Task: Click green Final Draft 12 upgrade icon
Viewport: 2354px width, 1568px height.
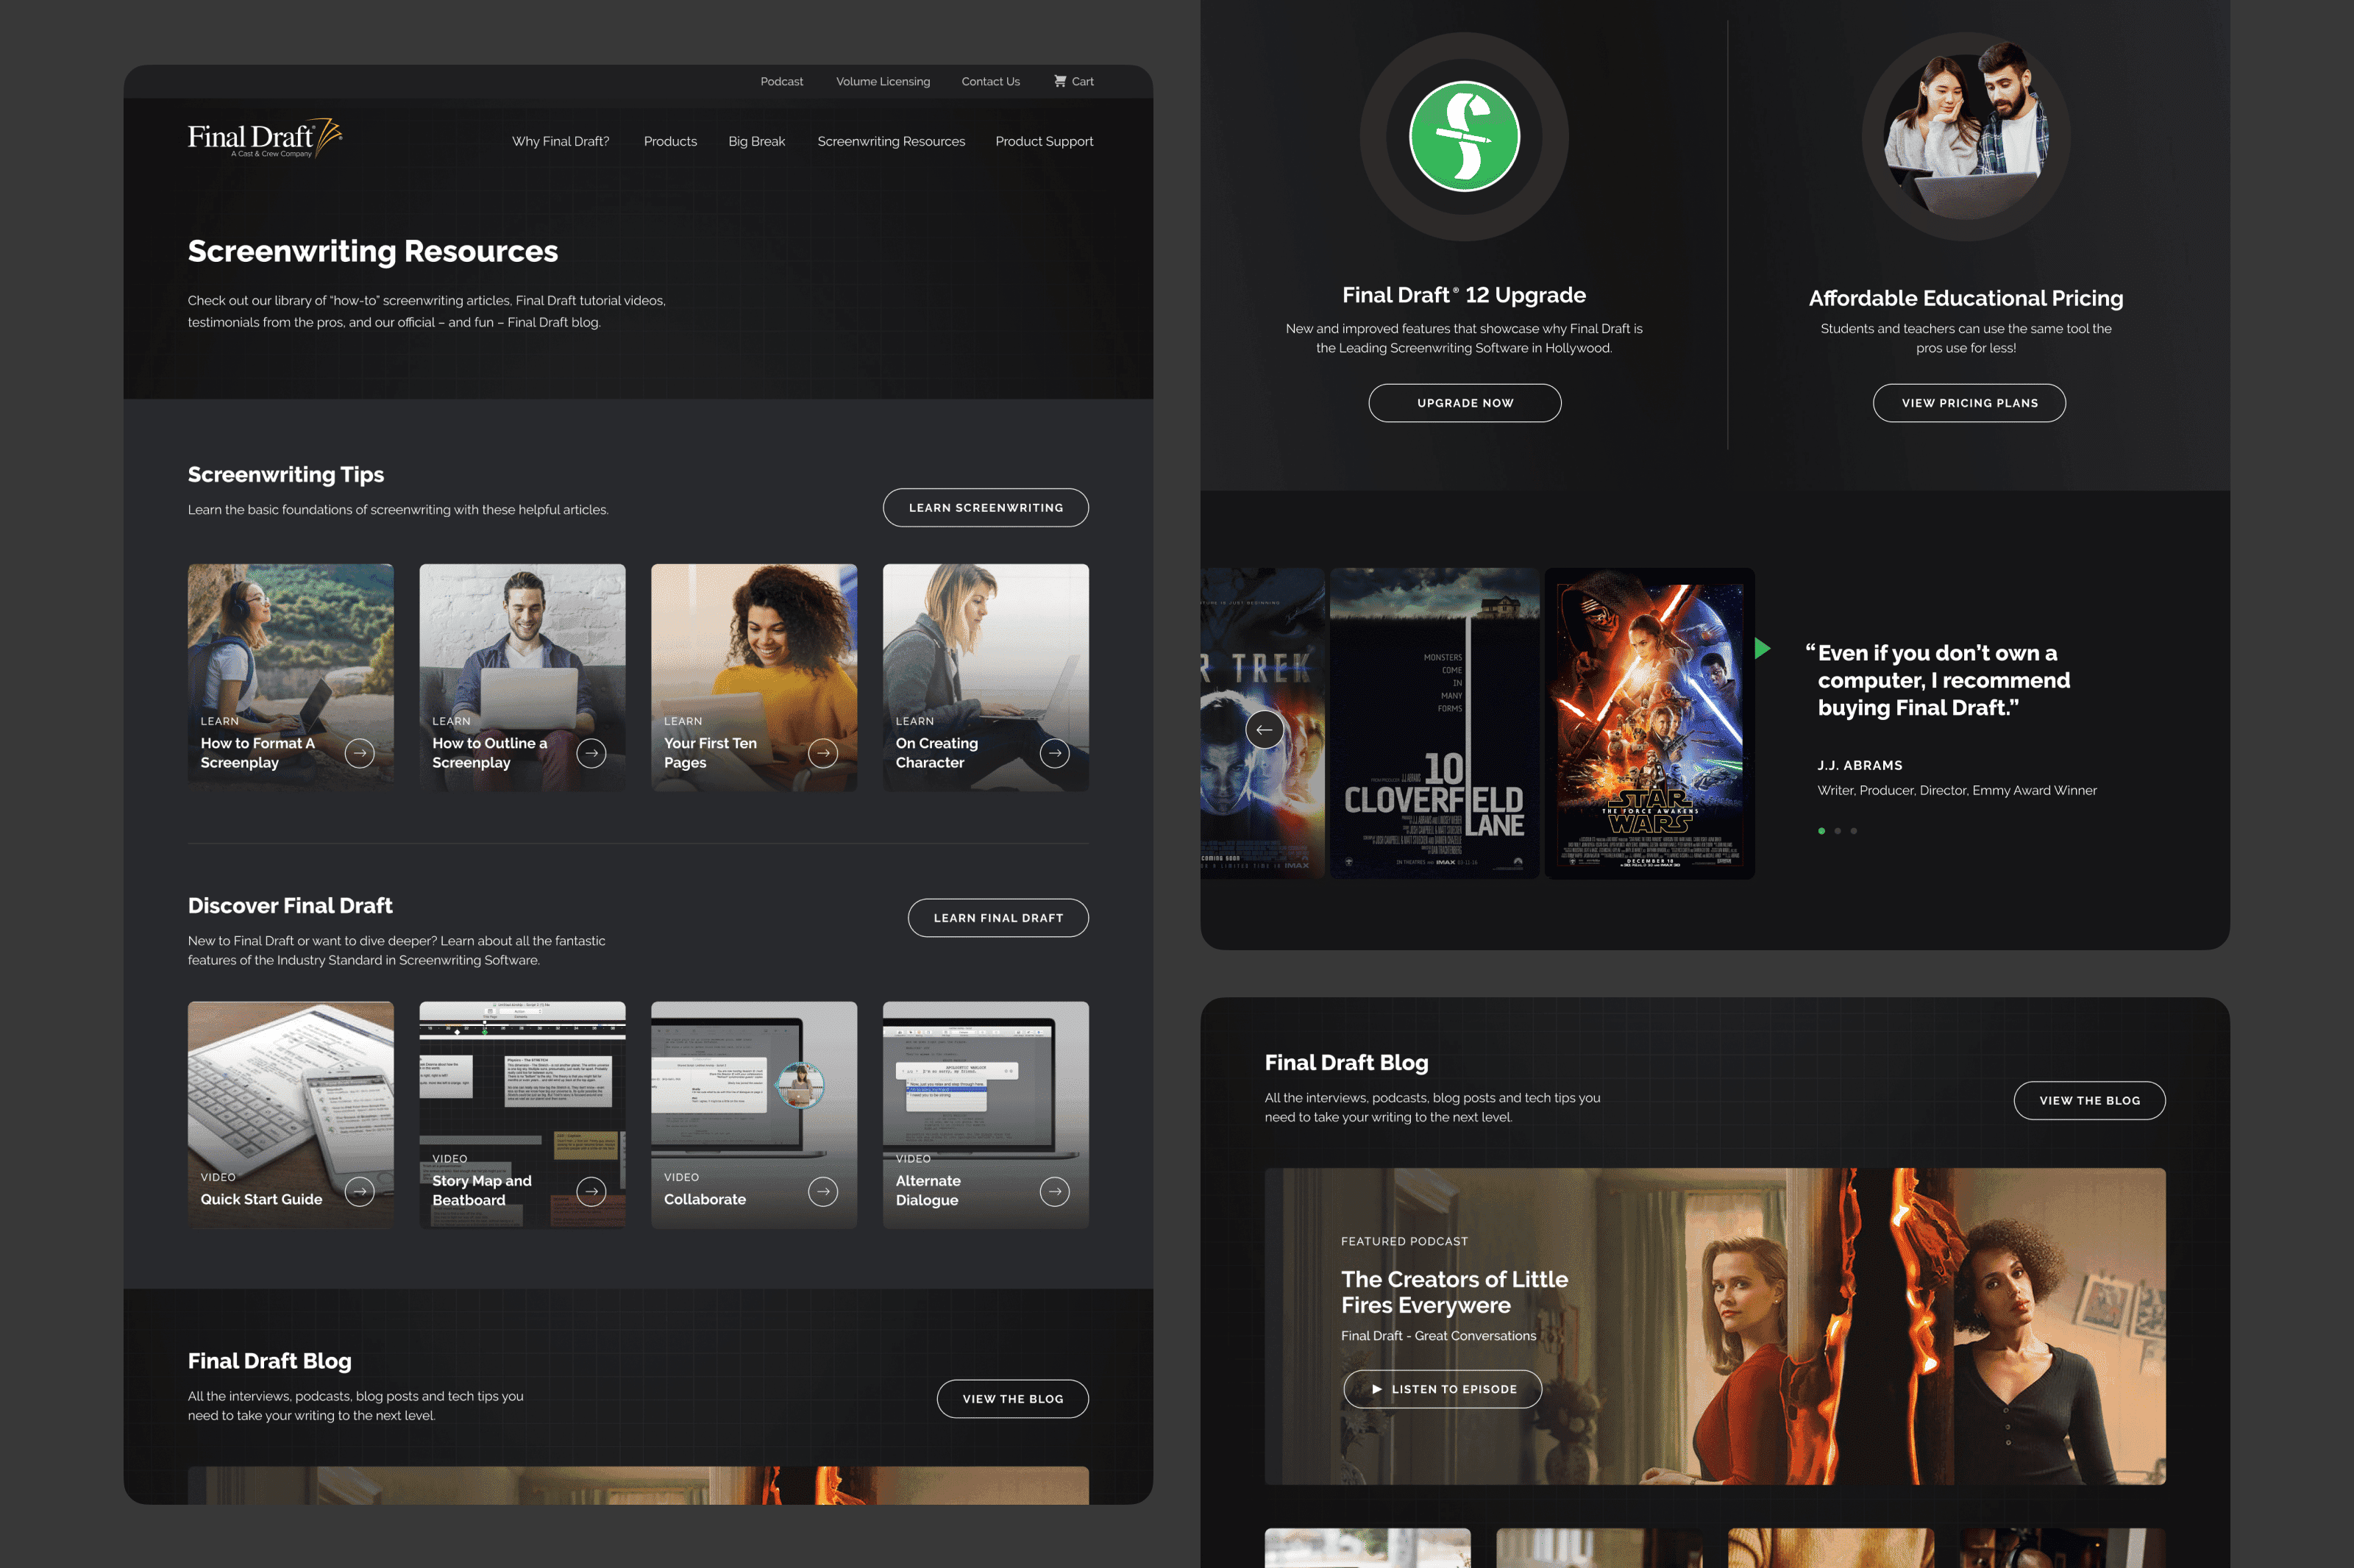Action: [x=1464, y=136]
